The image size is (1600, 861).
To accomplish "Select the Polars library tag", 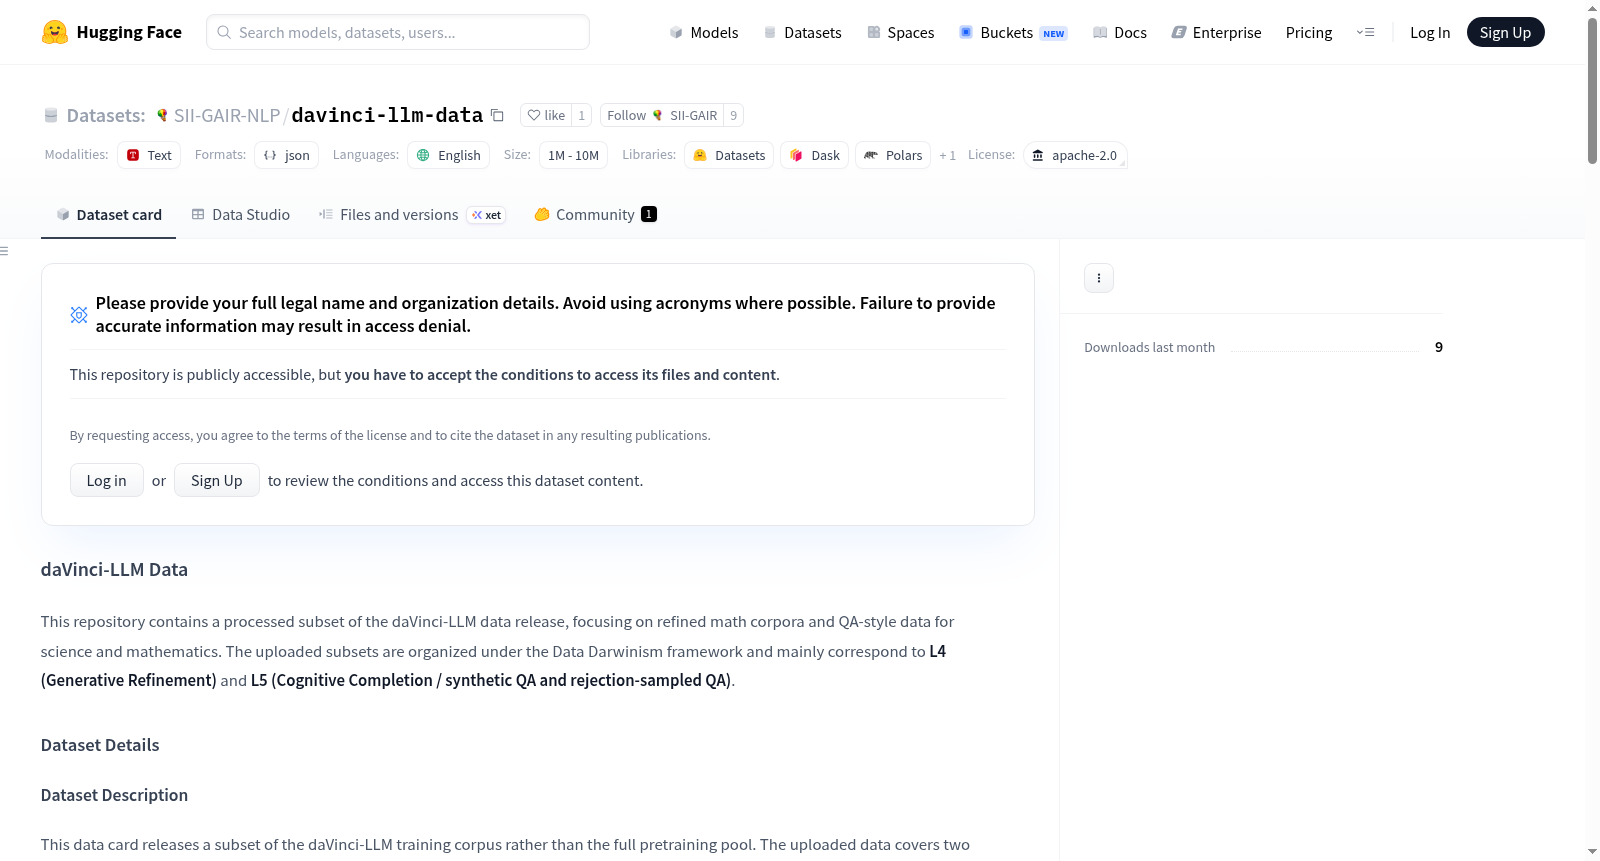I will pos(893,155).
